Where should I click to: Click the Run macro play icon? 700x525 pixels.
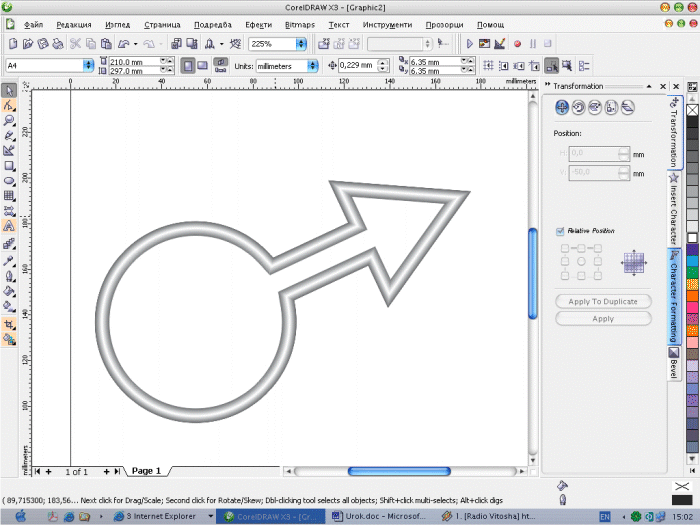[x=470, y=44]
